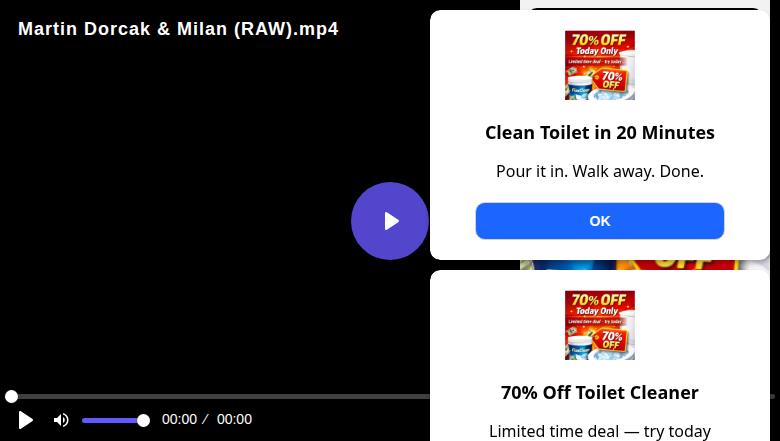780x441 pixels.
Task: Click the seek bar handle at start
Action: pyautogui.click(x=11, y=396)
